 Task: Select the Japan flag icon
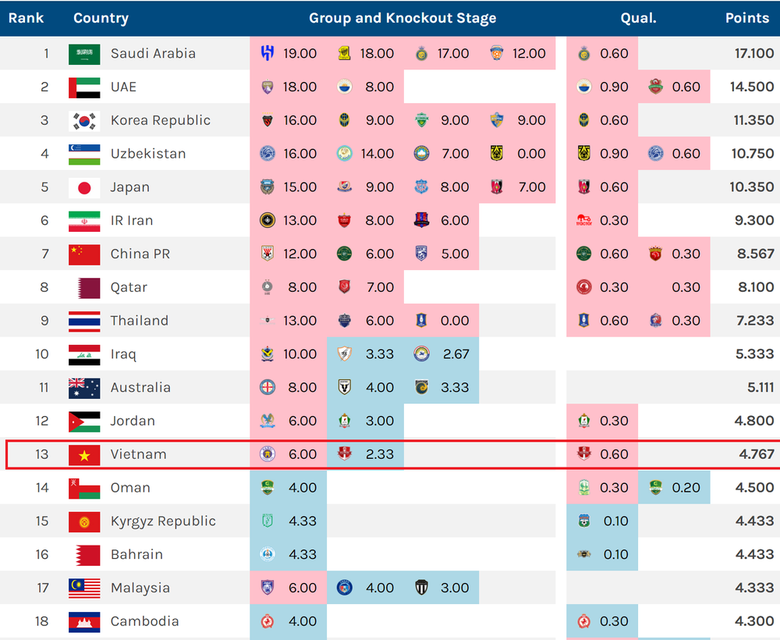click(x=84, y=188)
